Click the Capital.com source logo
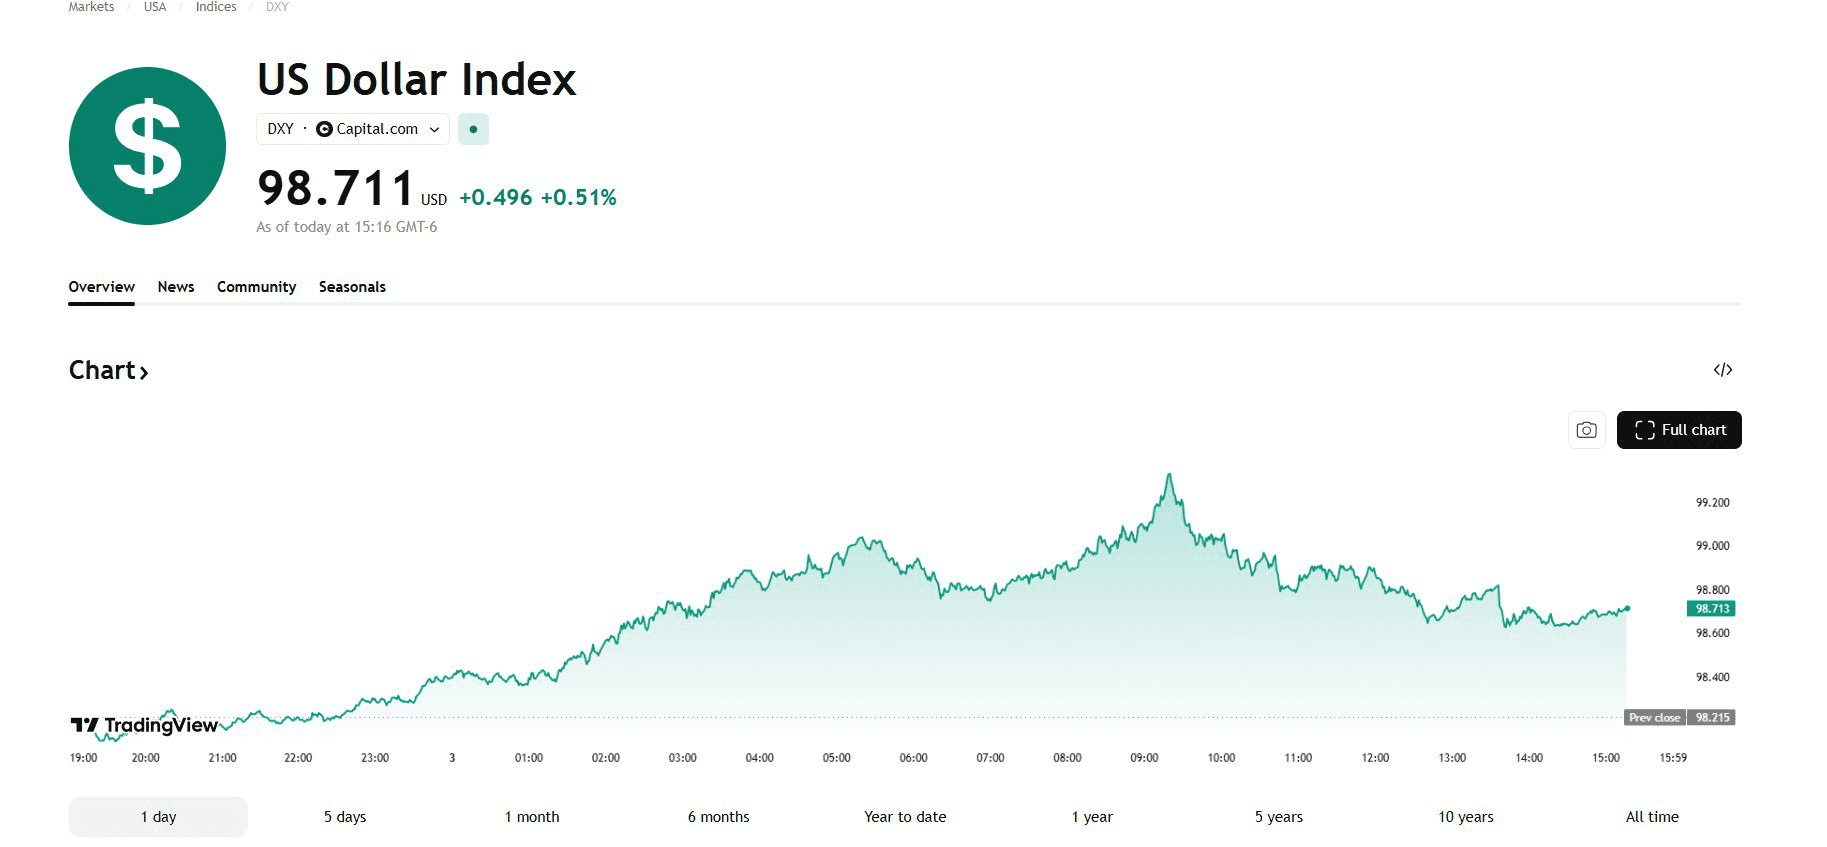 [324, 129]
